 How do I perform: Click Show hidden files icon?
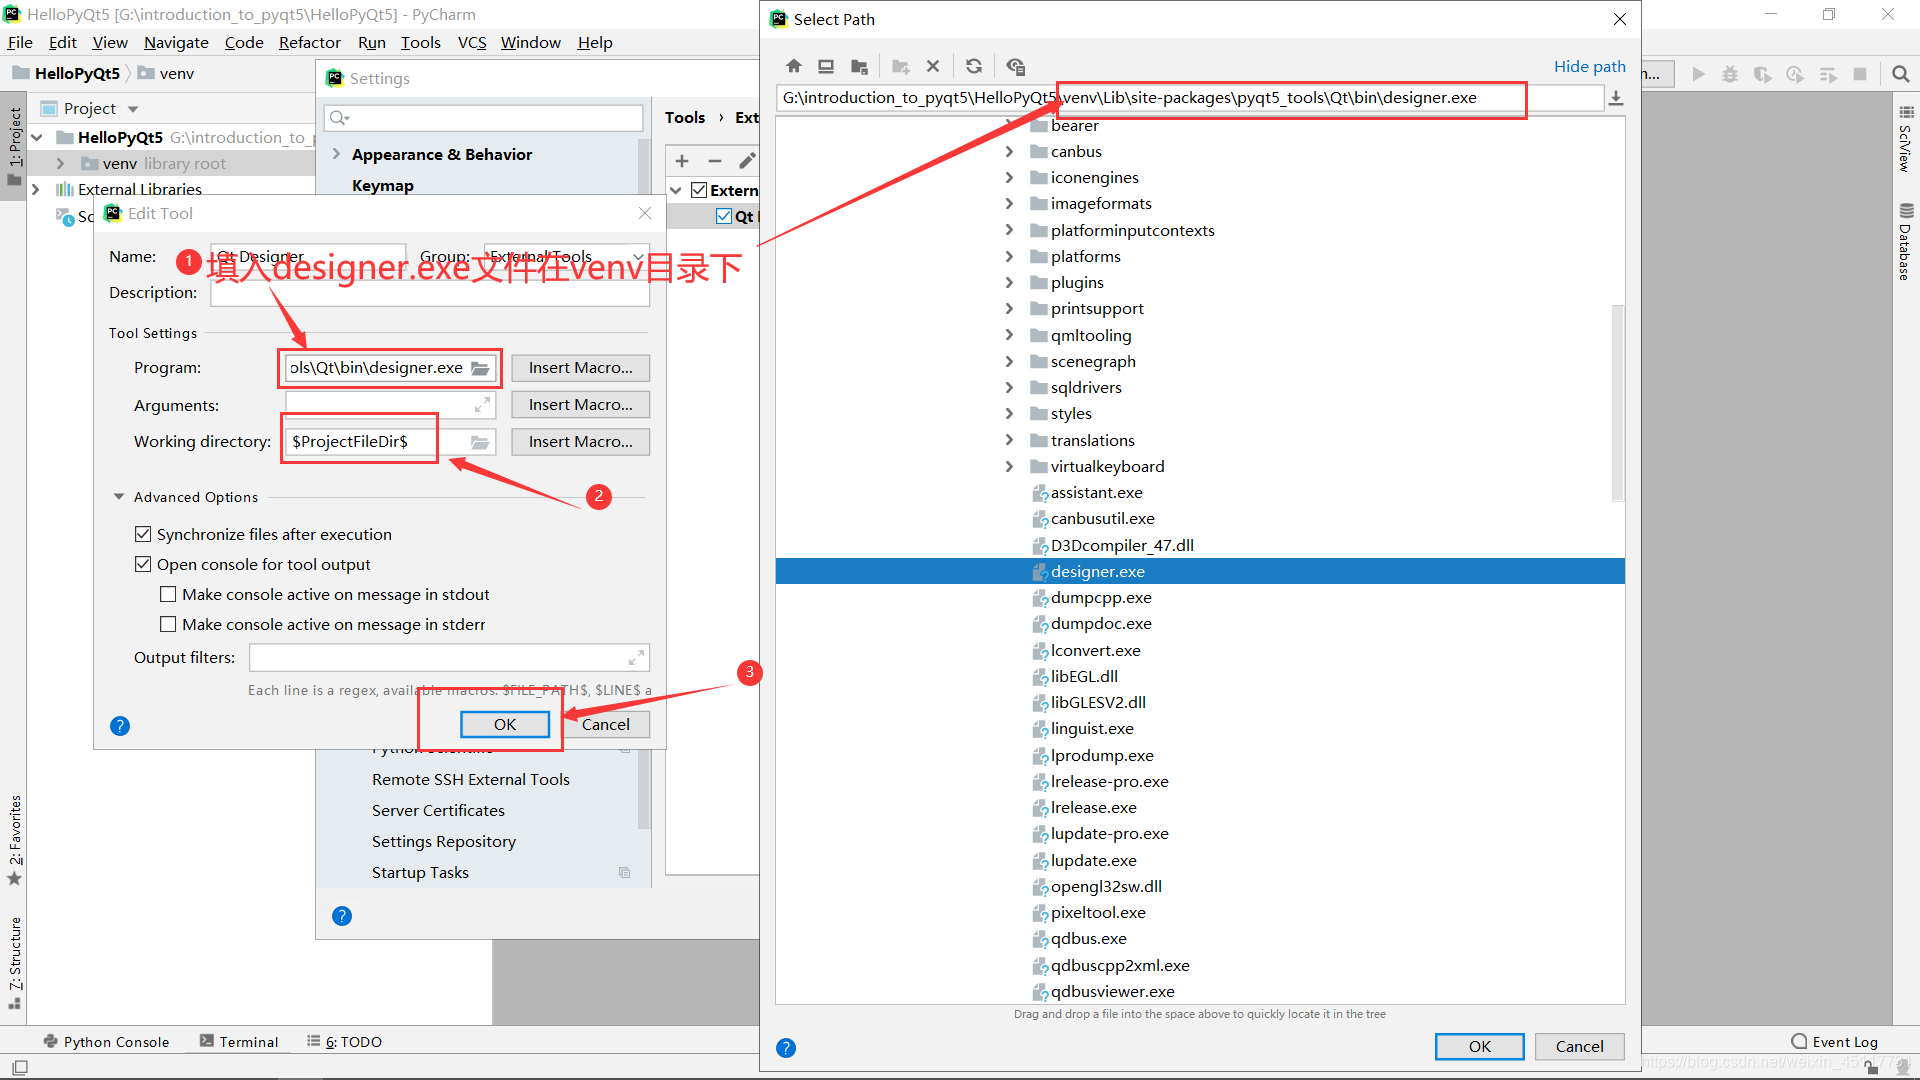pyautogui.click(x=1016, y=66)
